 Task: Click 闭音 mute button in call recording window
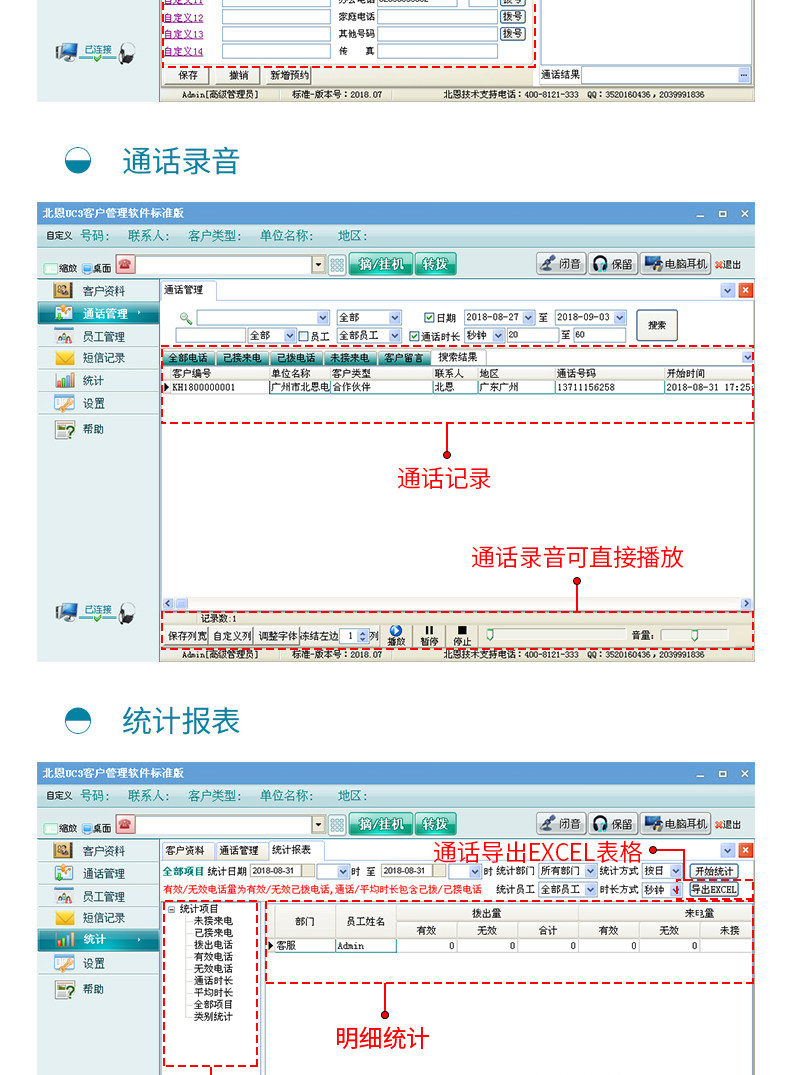[560, 264]
